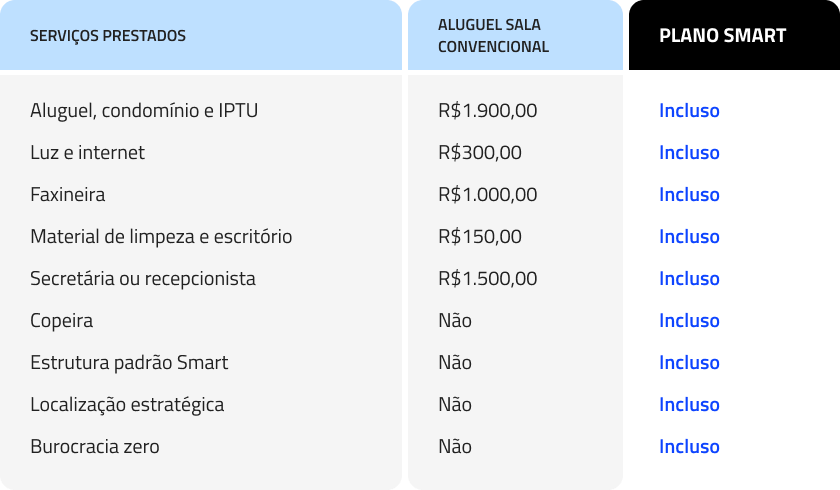Image resolution: width=840 pixels, height=490 pixels.
Task: Click the R$150,00 price
Action: (479, 237)
